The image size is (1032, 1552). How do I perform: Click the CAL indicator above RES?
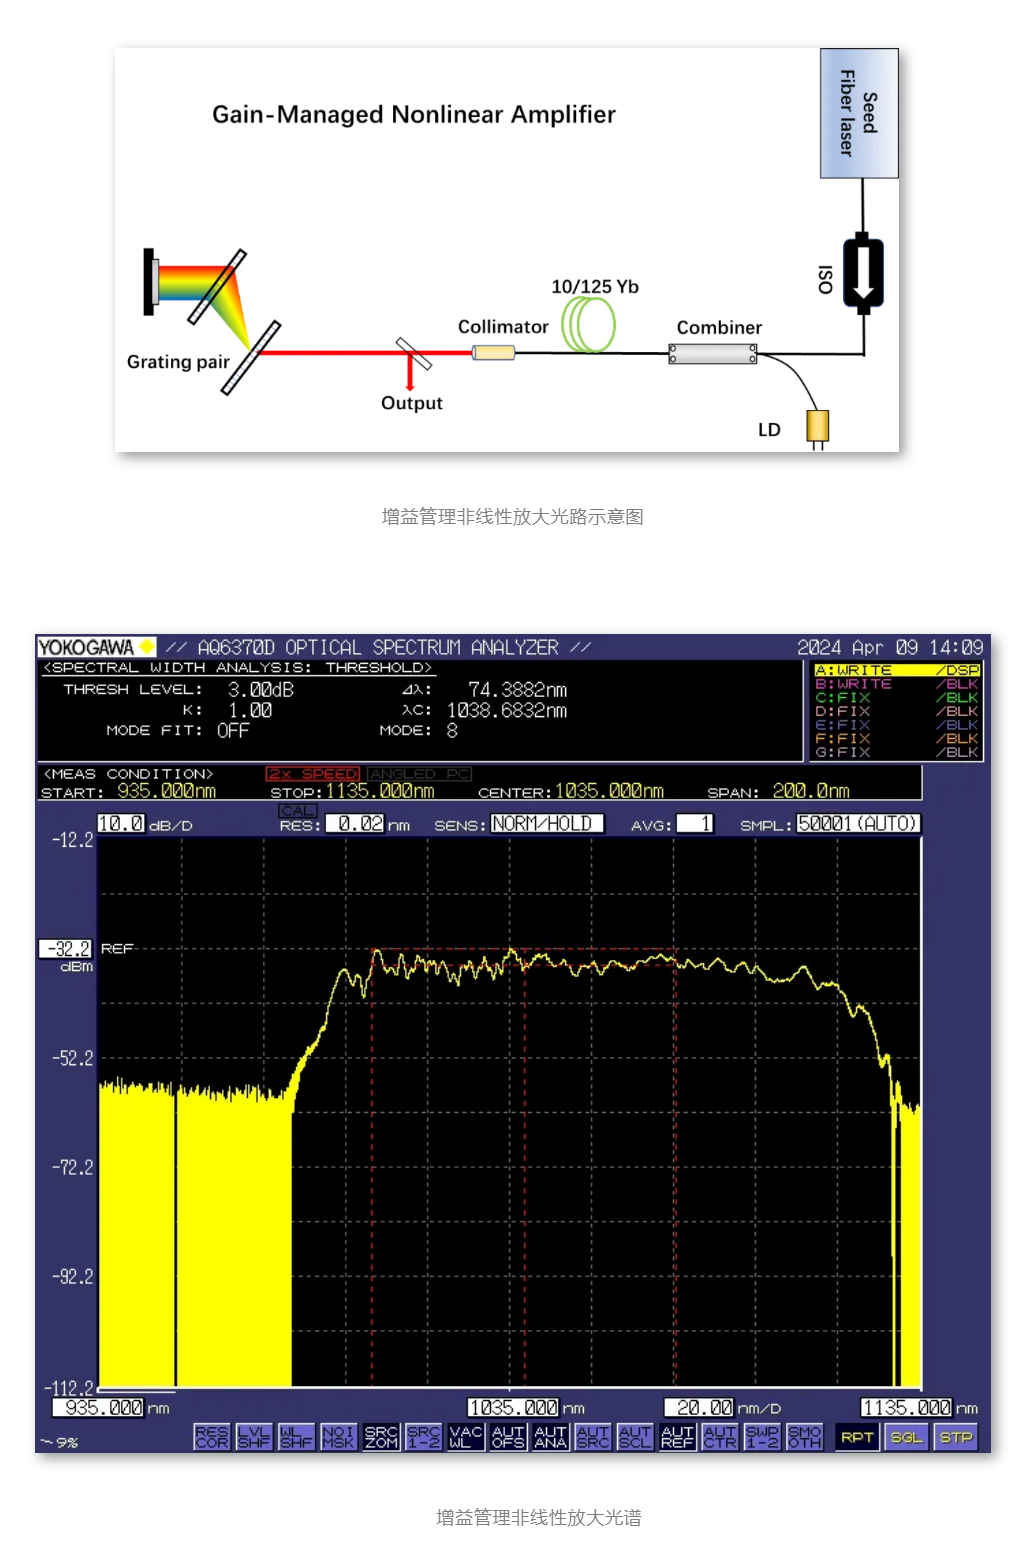(x=298, y=811)
